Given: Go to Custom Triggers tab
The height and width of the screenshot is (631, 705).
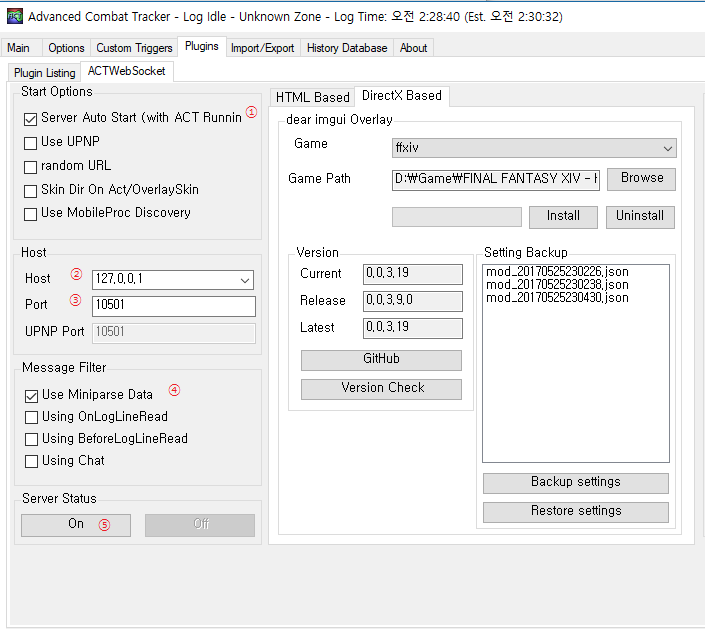Looking at the screenshot, I should click(x=134, y=48).
